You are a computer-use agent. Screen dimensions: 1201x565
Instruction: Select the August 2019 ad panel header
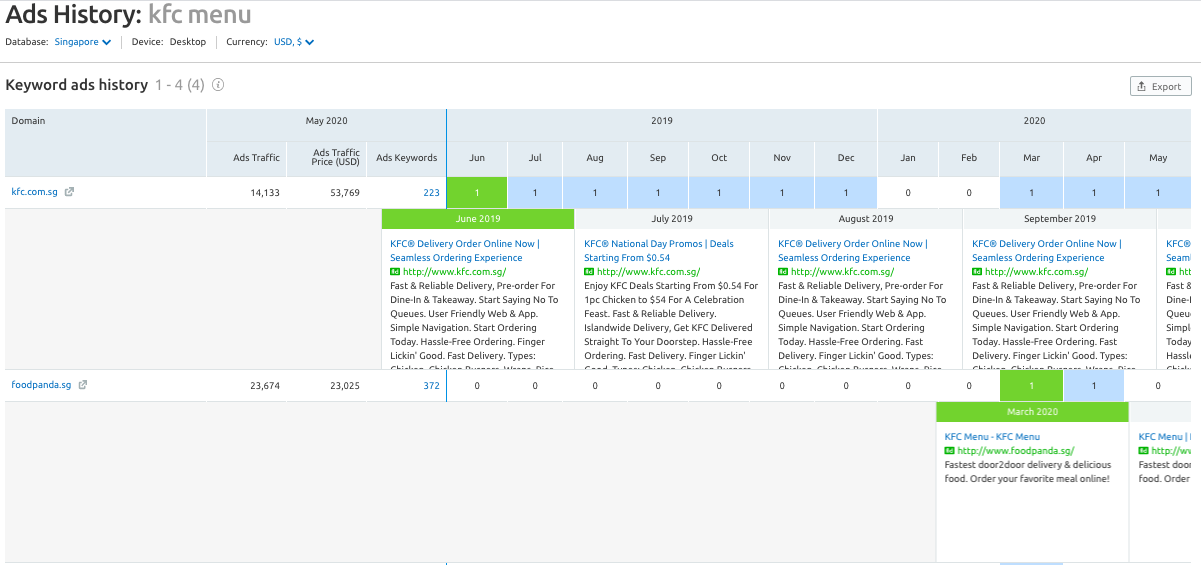(866, 219)
